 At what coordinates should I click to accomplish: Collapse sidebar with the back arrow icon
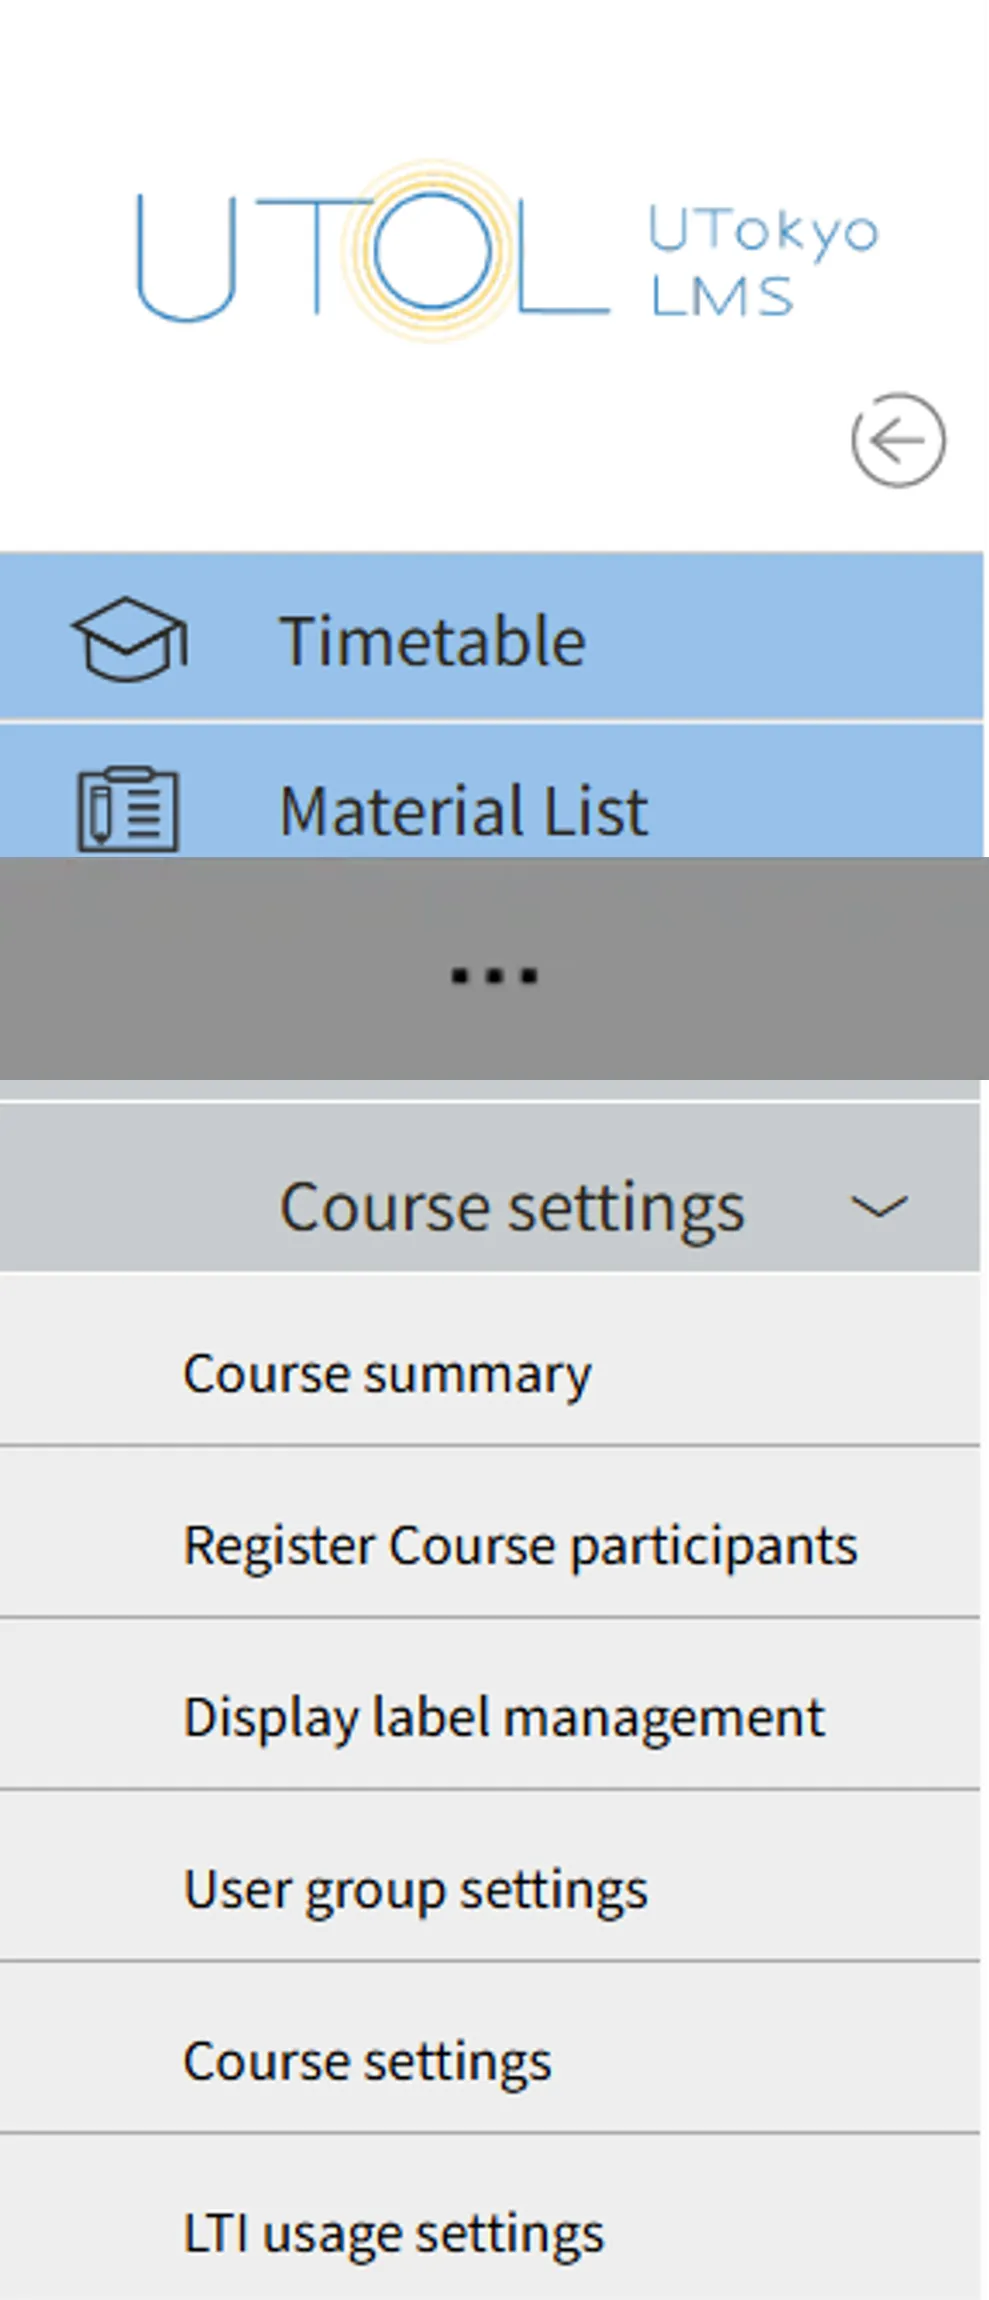click(x=898, y=440)
